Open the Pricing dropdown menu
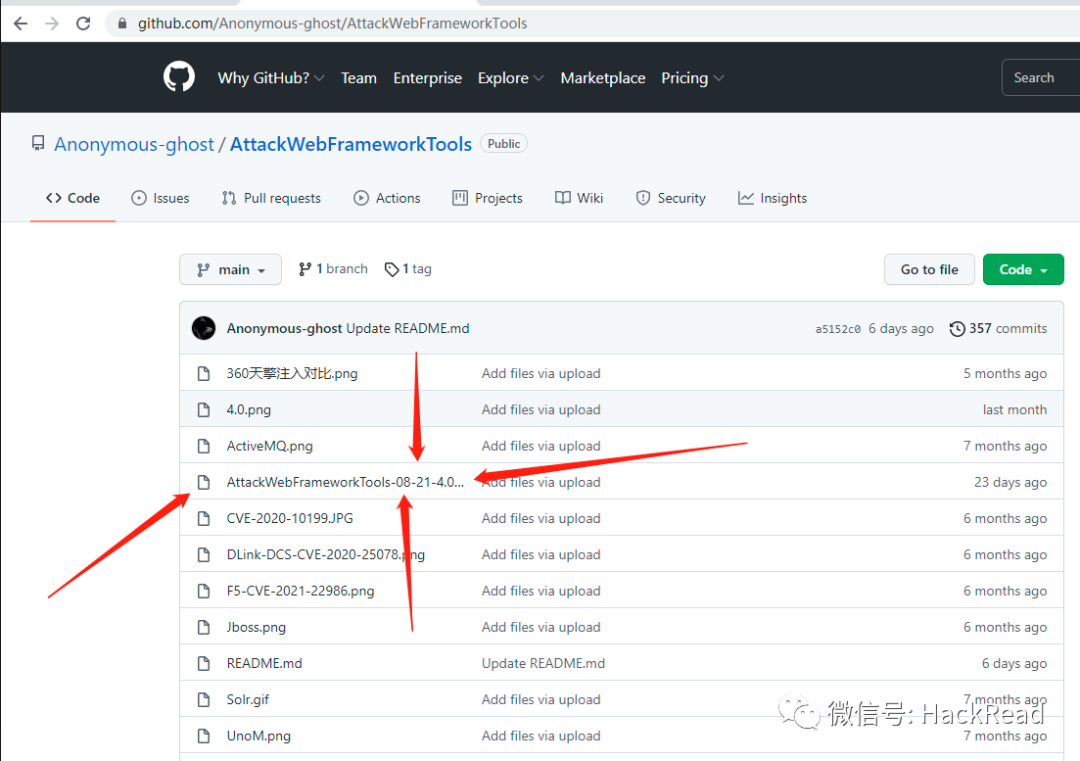Image resolution: width=1080 pixels, height=761 pixels. (692, 78)
